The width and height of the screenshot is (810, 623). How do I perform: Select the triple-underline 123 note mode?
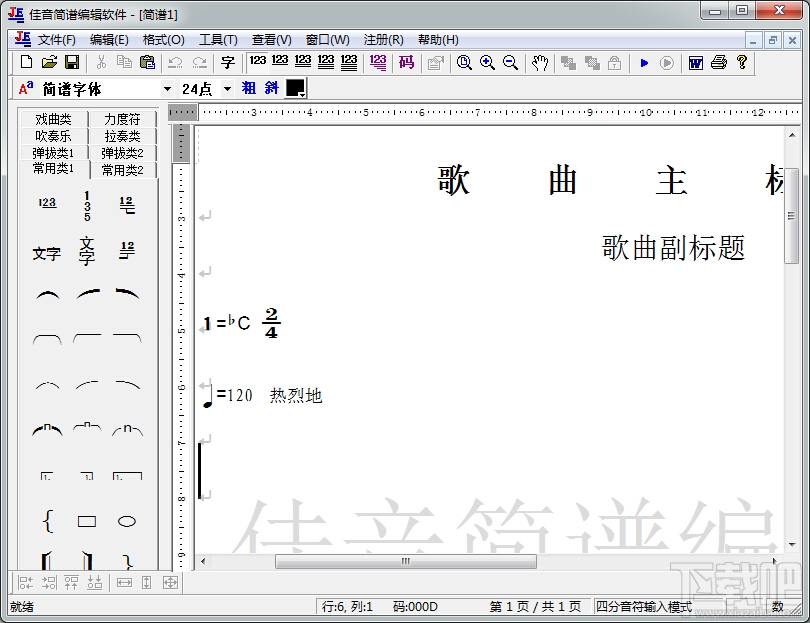click(x=325, y=62)
